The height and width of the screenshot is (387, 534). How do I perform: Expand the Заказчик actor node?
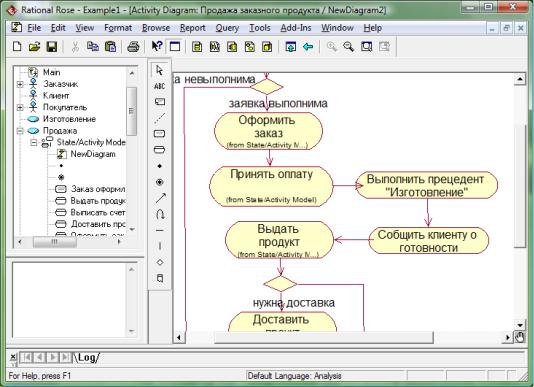pos(20,84)
